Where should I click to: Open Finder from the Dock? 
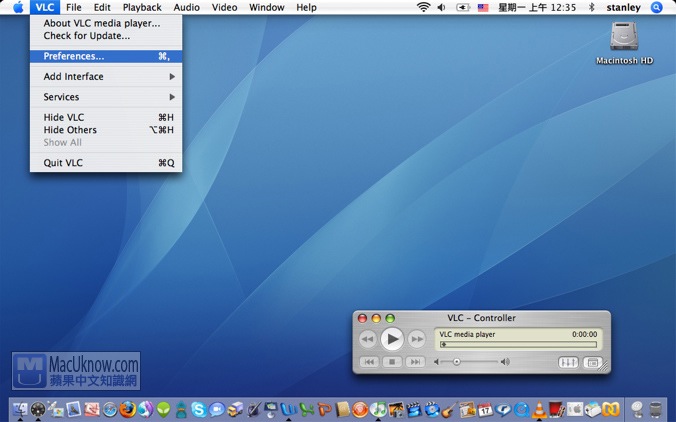click(x=20, y=409)
